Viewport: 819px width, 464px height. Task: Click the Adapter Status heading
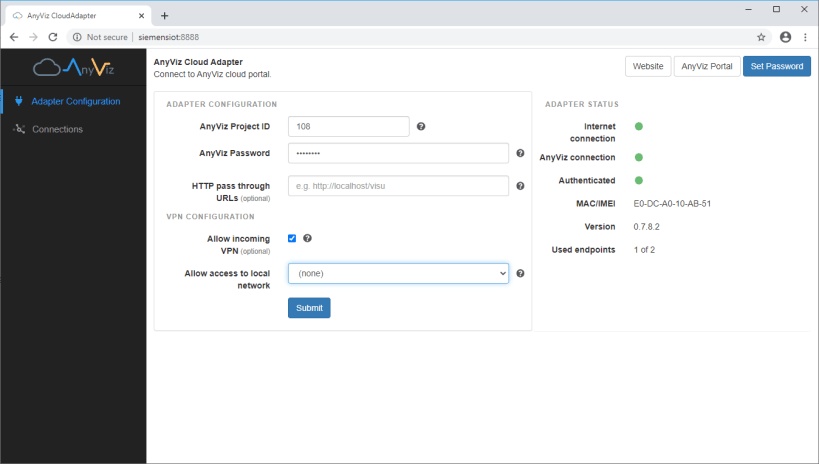(x=582, y=104)
